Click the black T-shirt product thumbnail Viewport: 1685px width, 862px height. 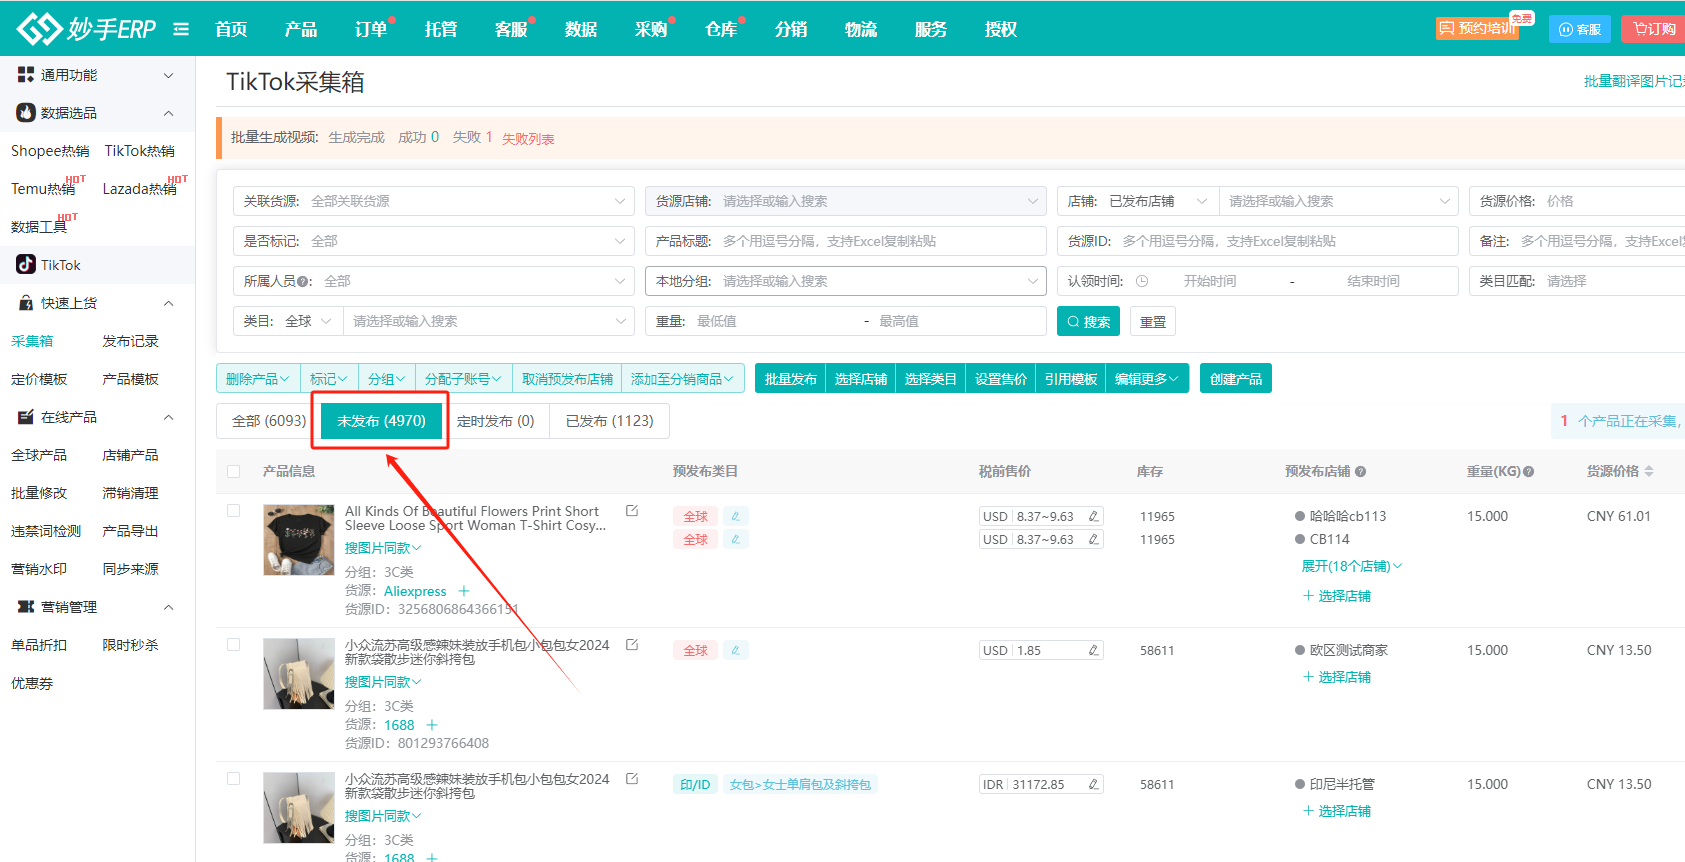(x=299, y=540)
